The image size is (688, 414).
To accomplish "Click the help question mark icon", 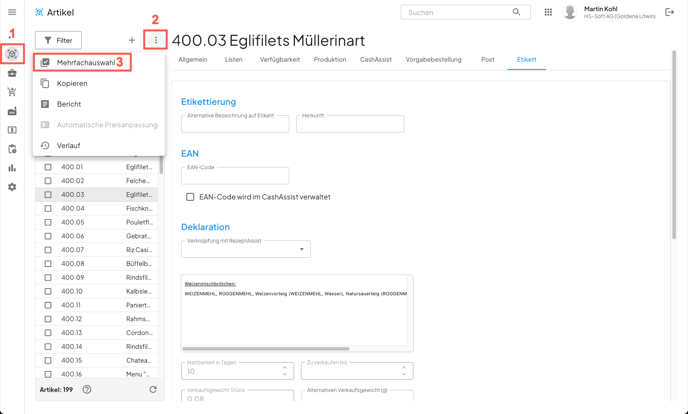I will (87, 389).
